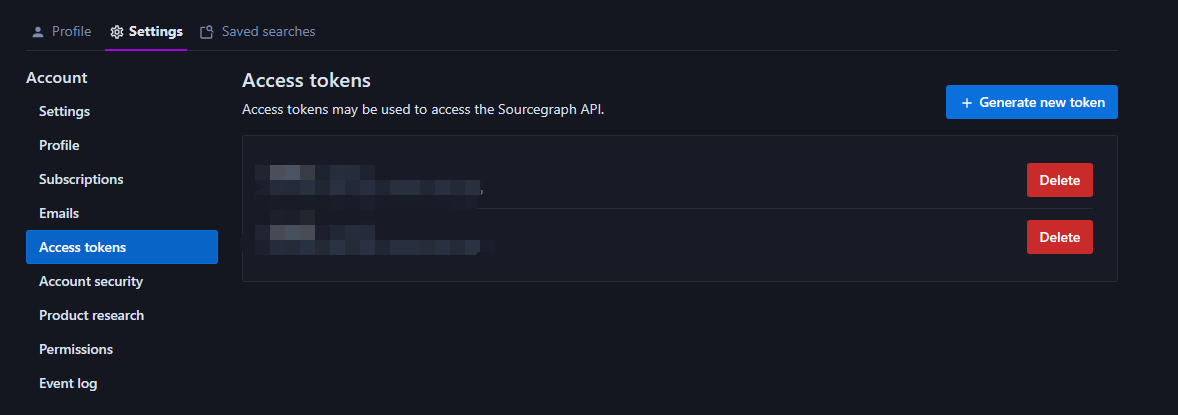The image size is (1178, 415).
Task: Click the person icon in the Profile tab
Action: tap(38, 32)
